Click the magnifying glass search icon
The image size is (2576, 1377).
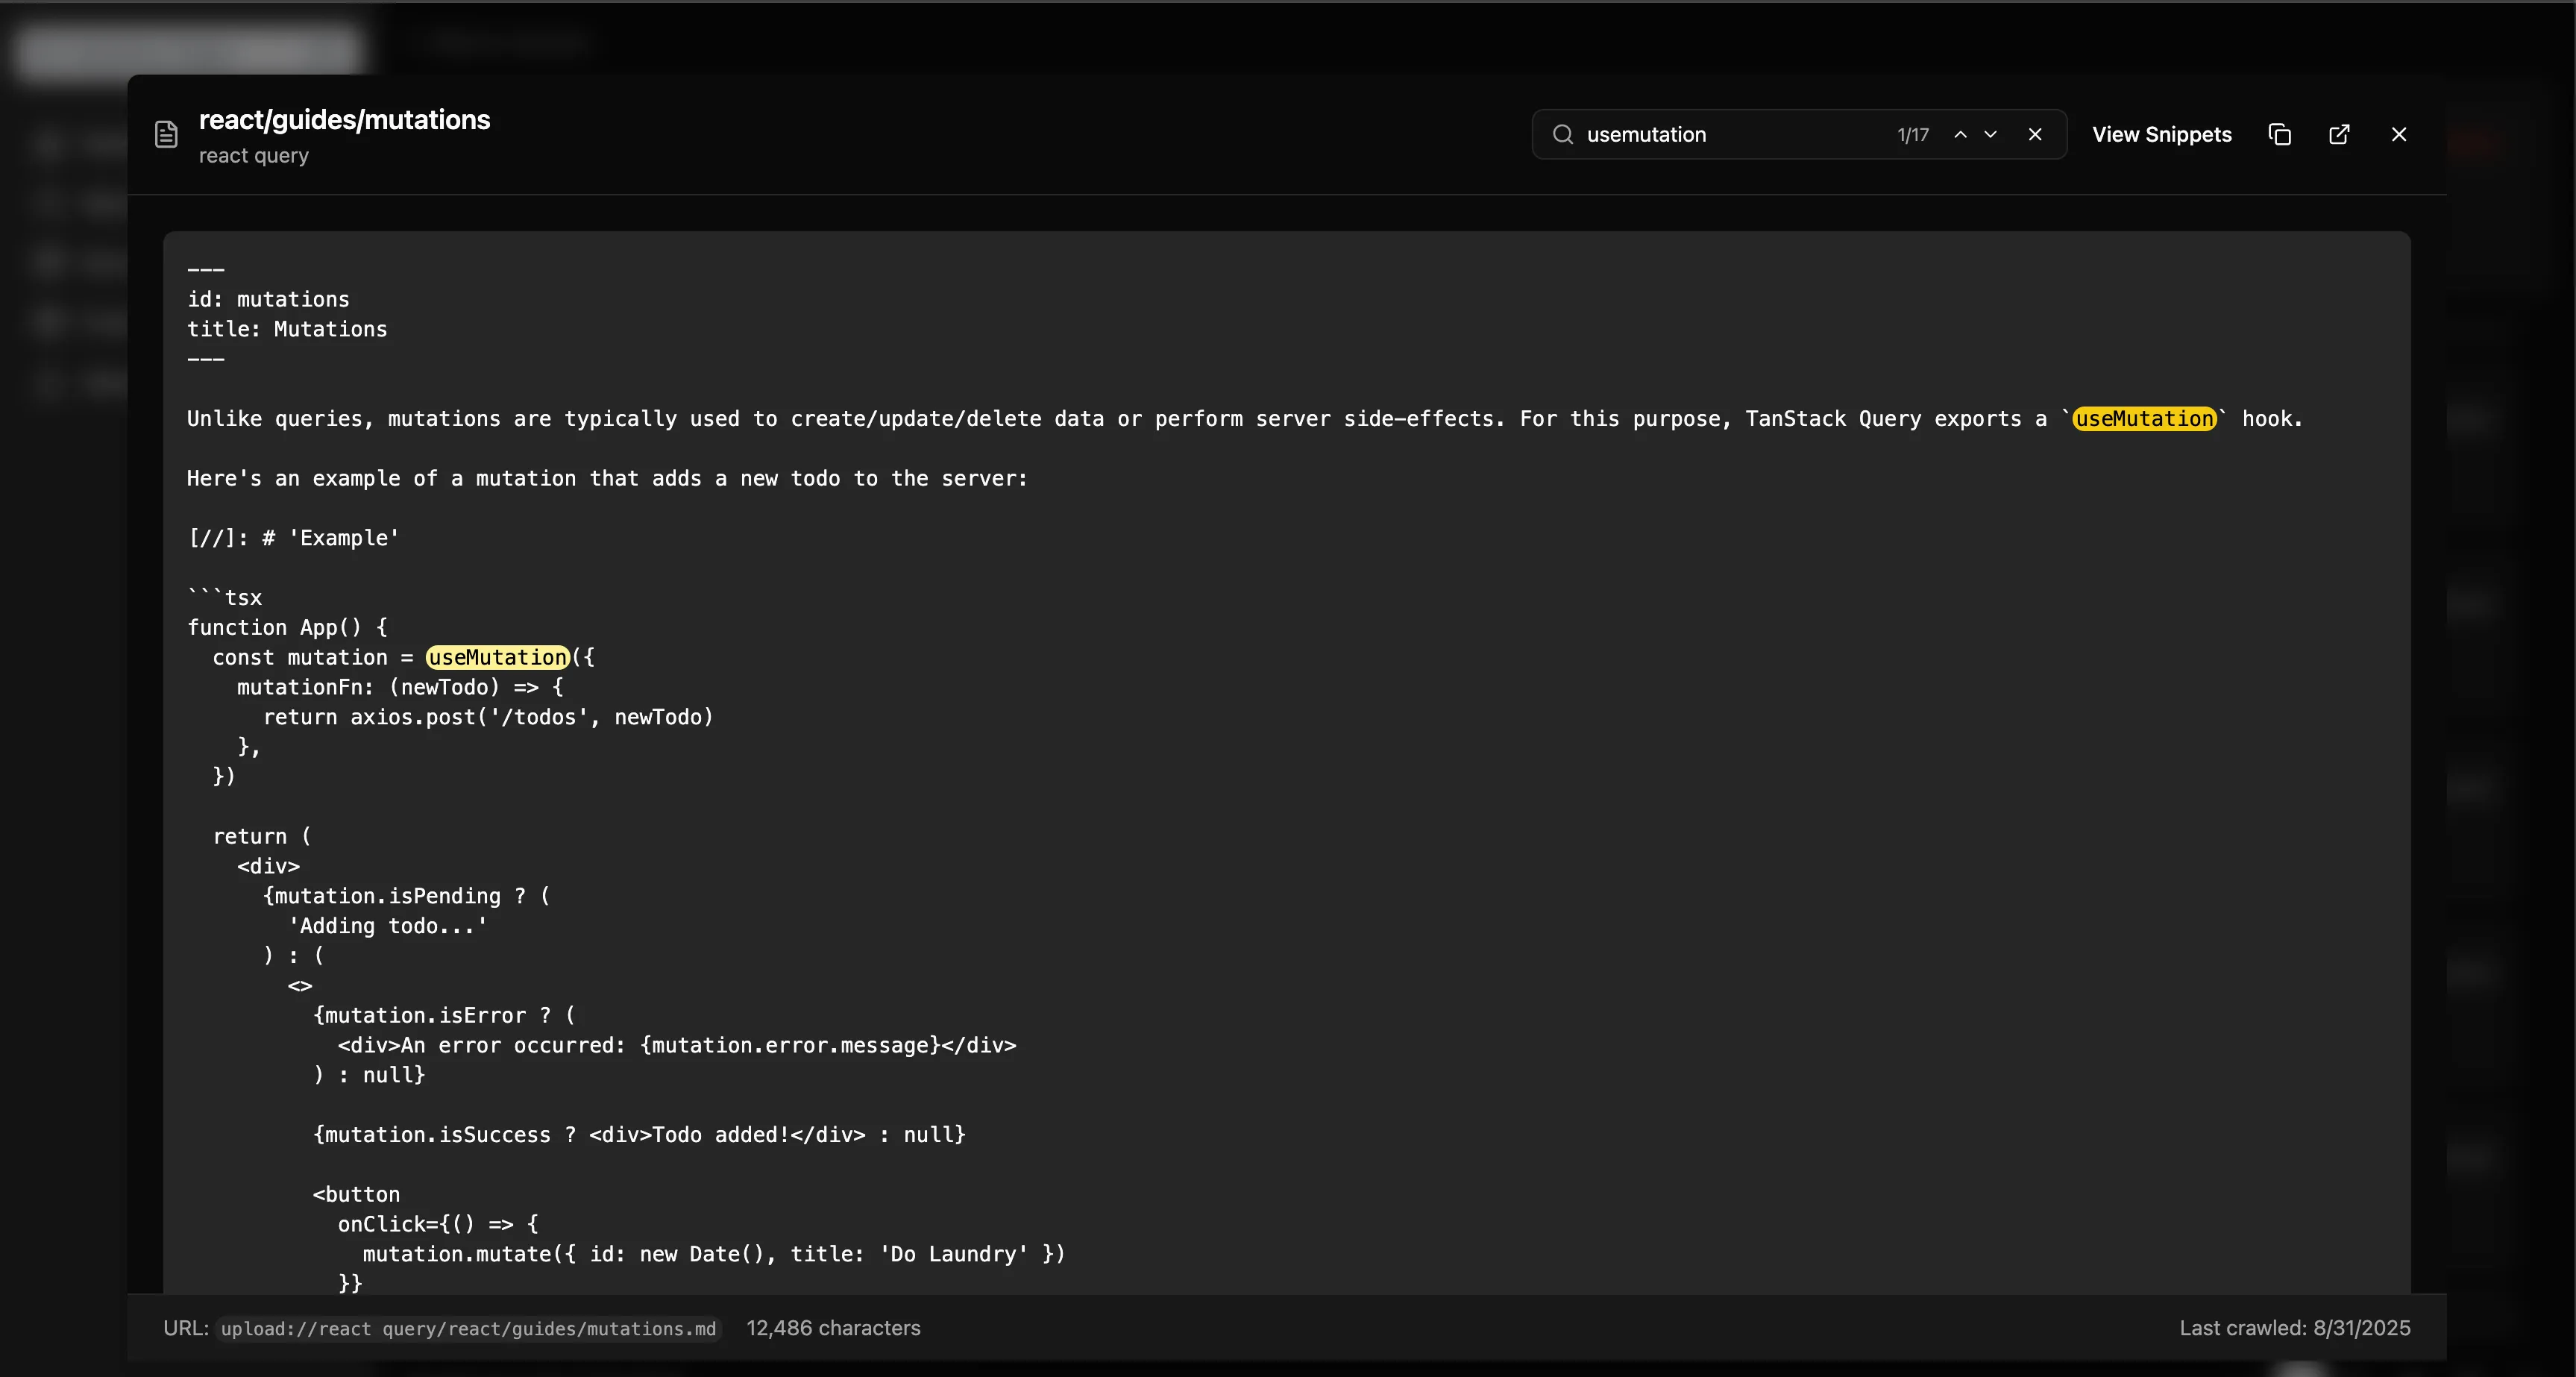point(1563,134)
